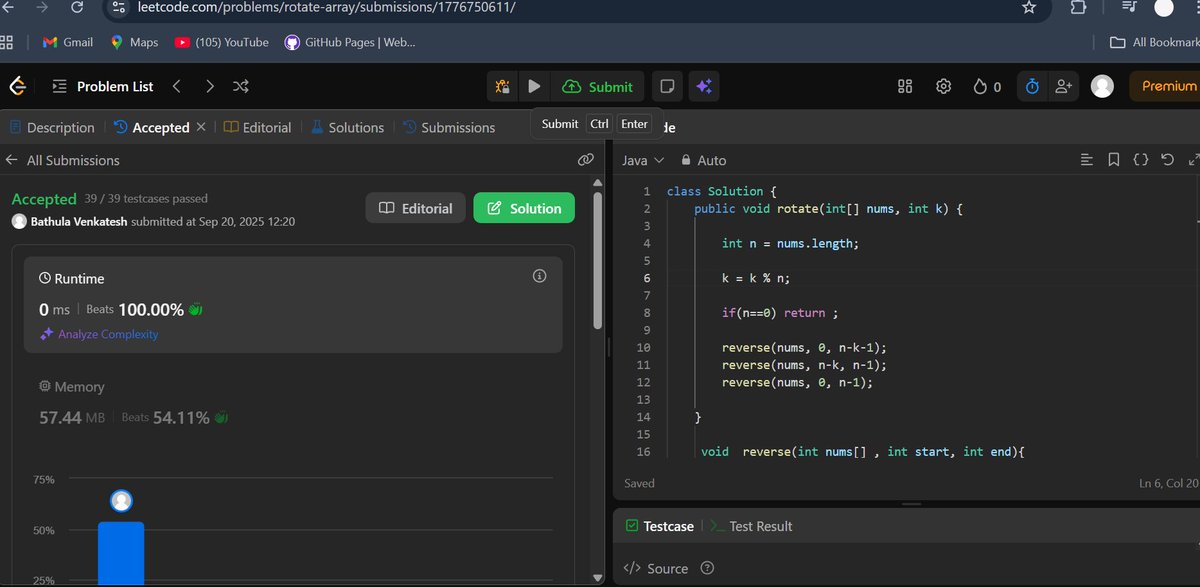The width and height of the screenshot is (1200, 587).
Task: Go to previous problem arrow
Action: click(176, 86)
